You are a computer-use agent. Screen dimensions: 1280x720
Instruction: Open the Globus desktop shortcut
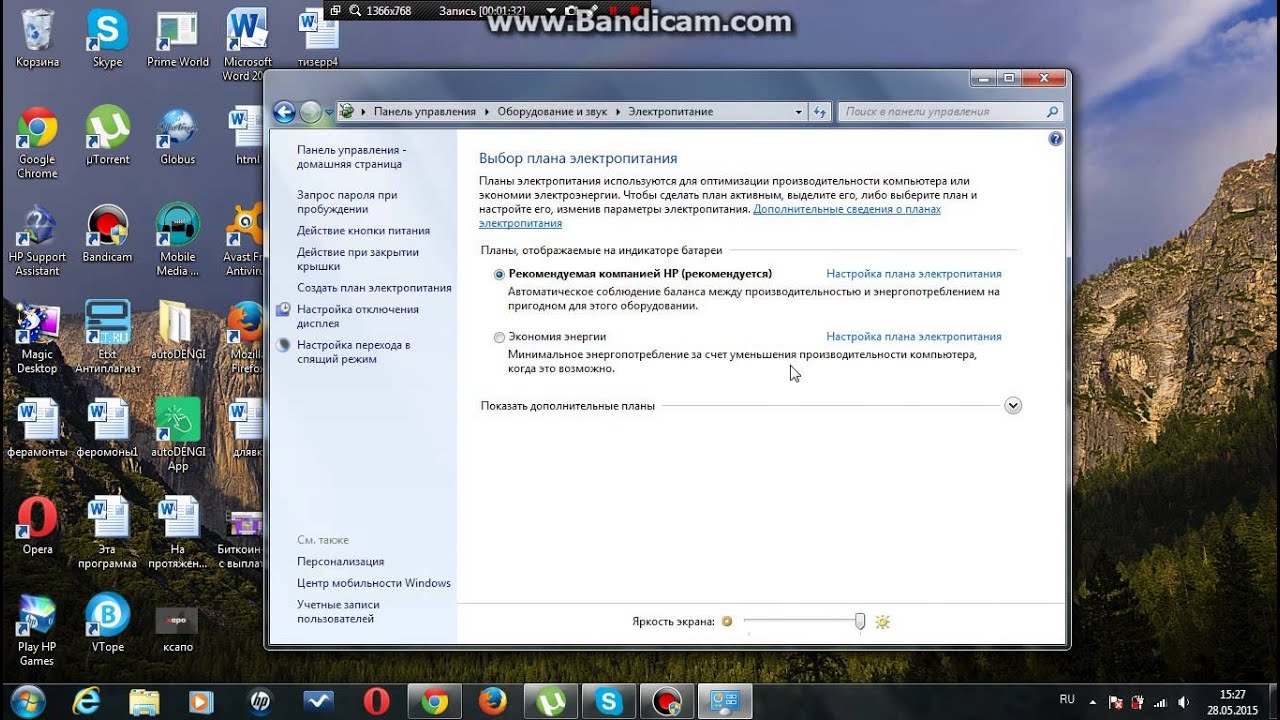[177, 136]
